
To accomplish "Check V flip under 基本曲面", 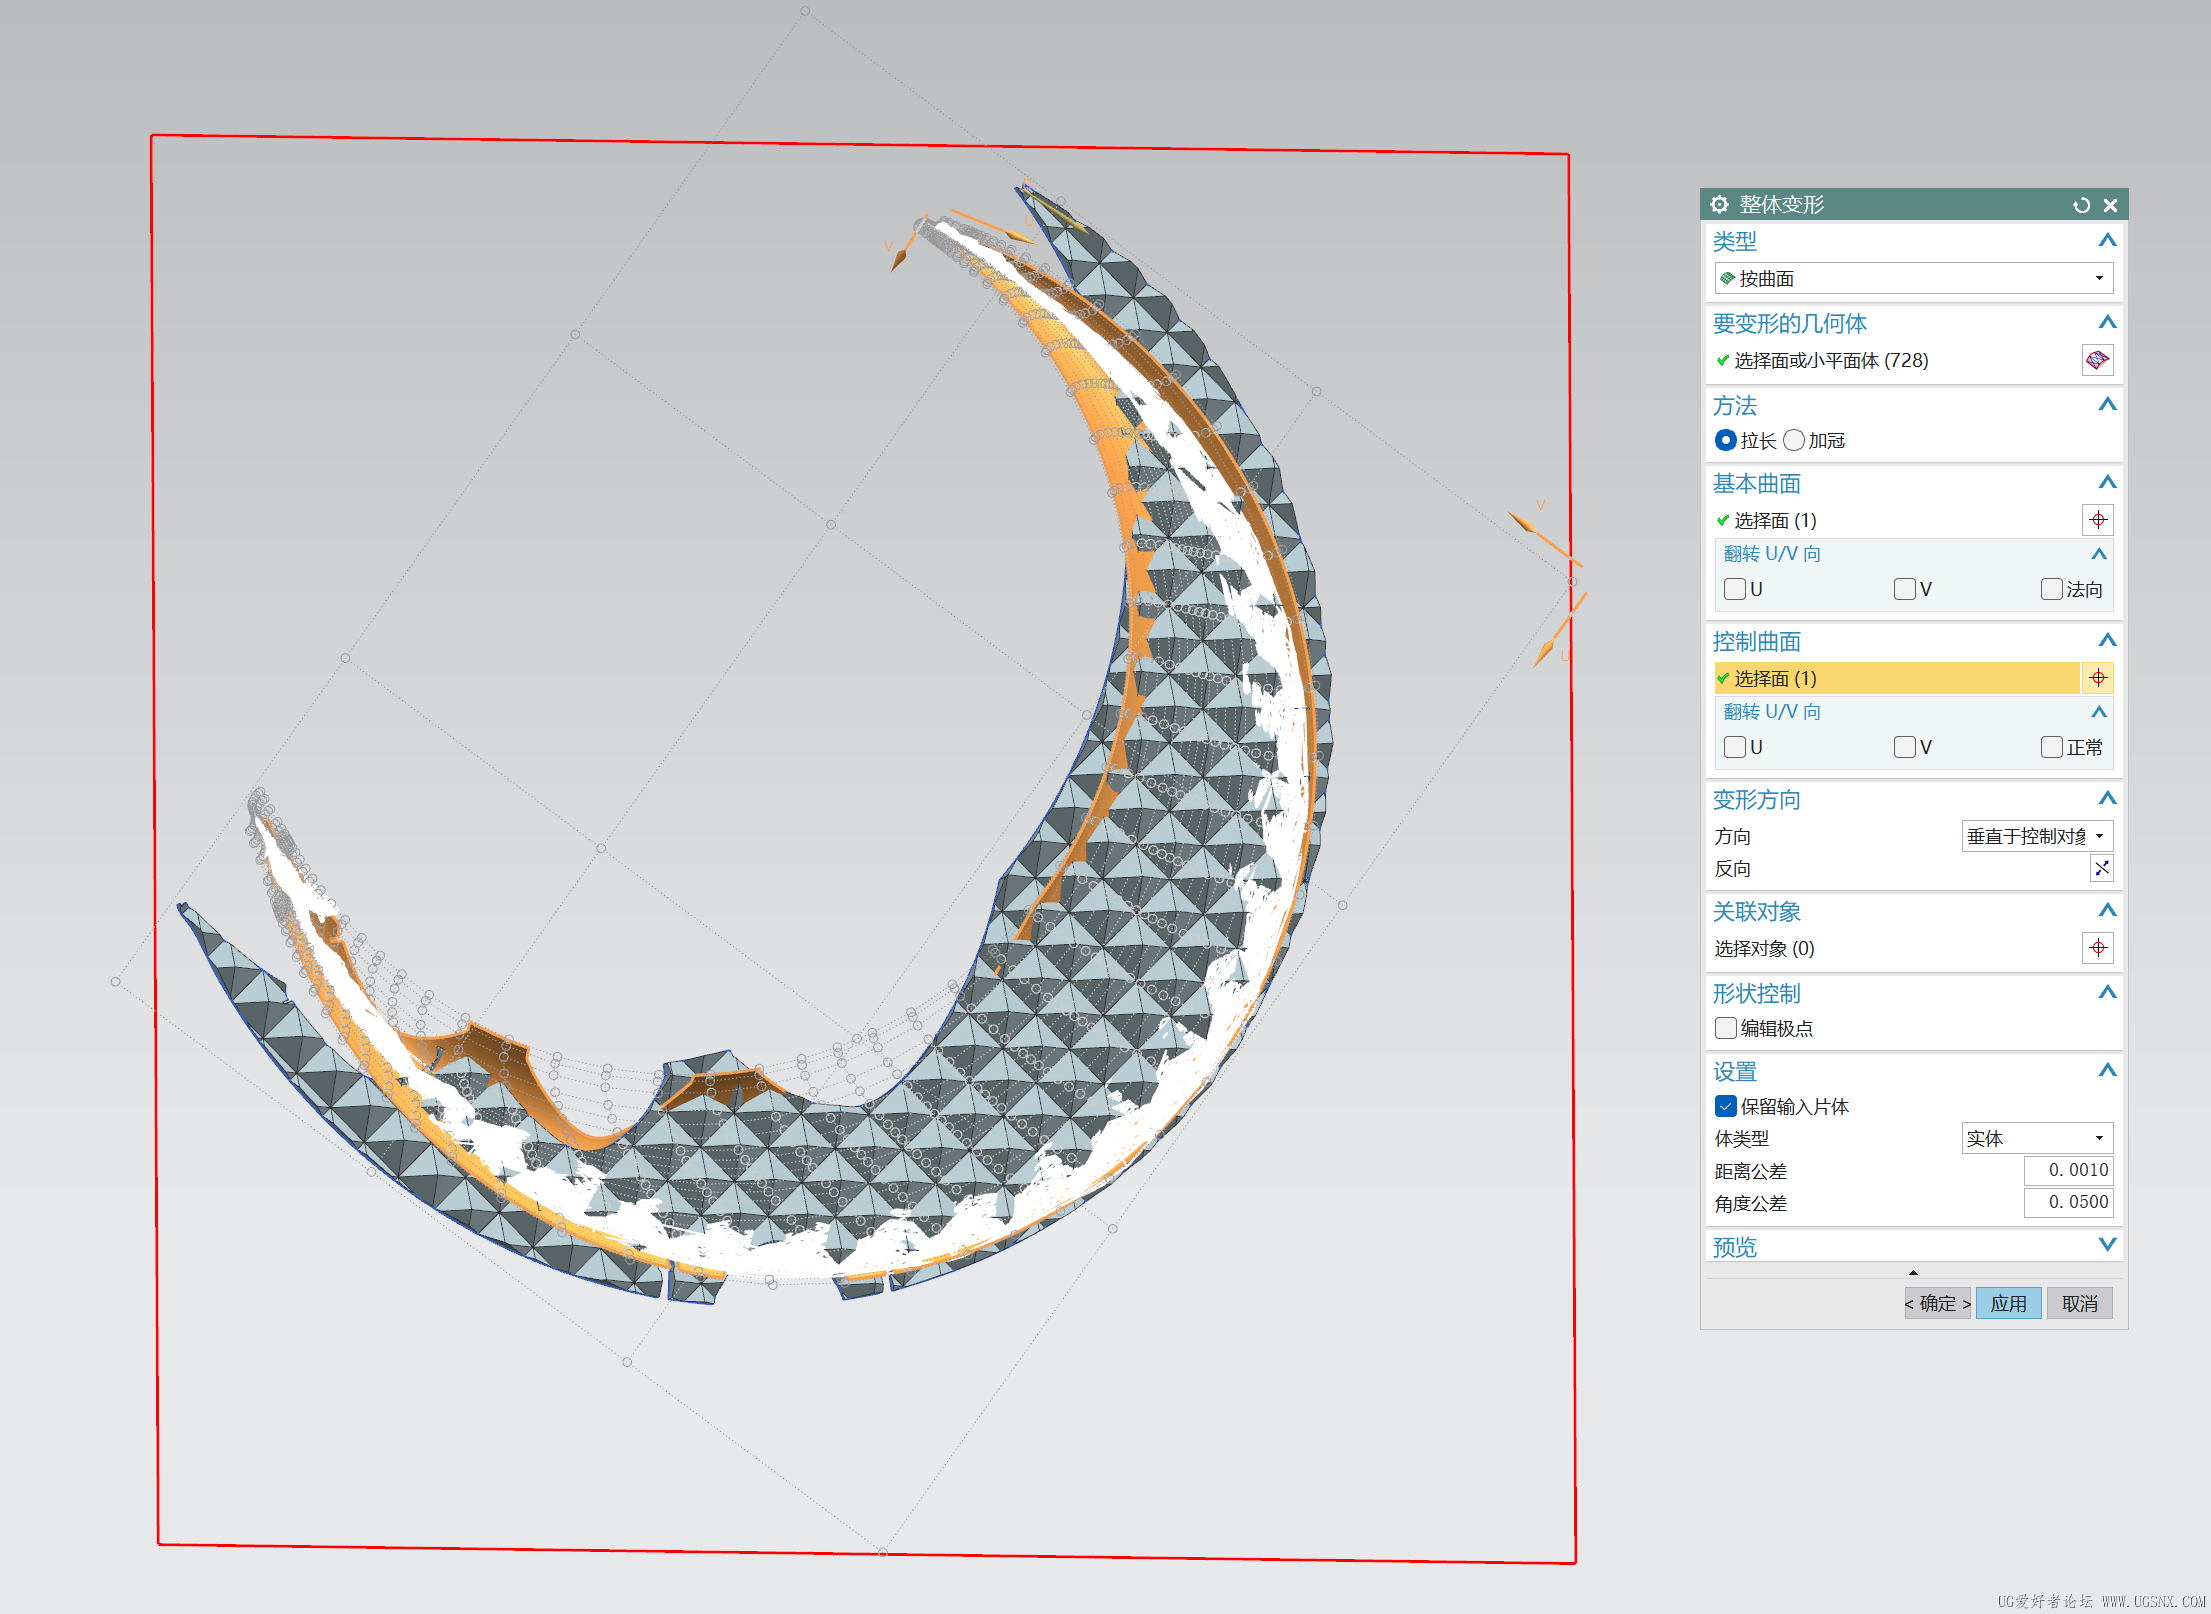I will click(x=1905, y=589).
